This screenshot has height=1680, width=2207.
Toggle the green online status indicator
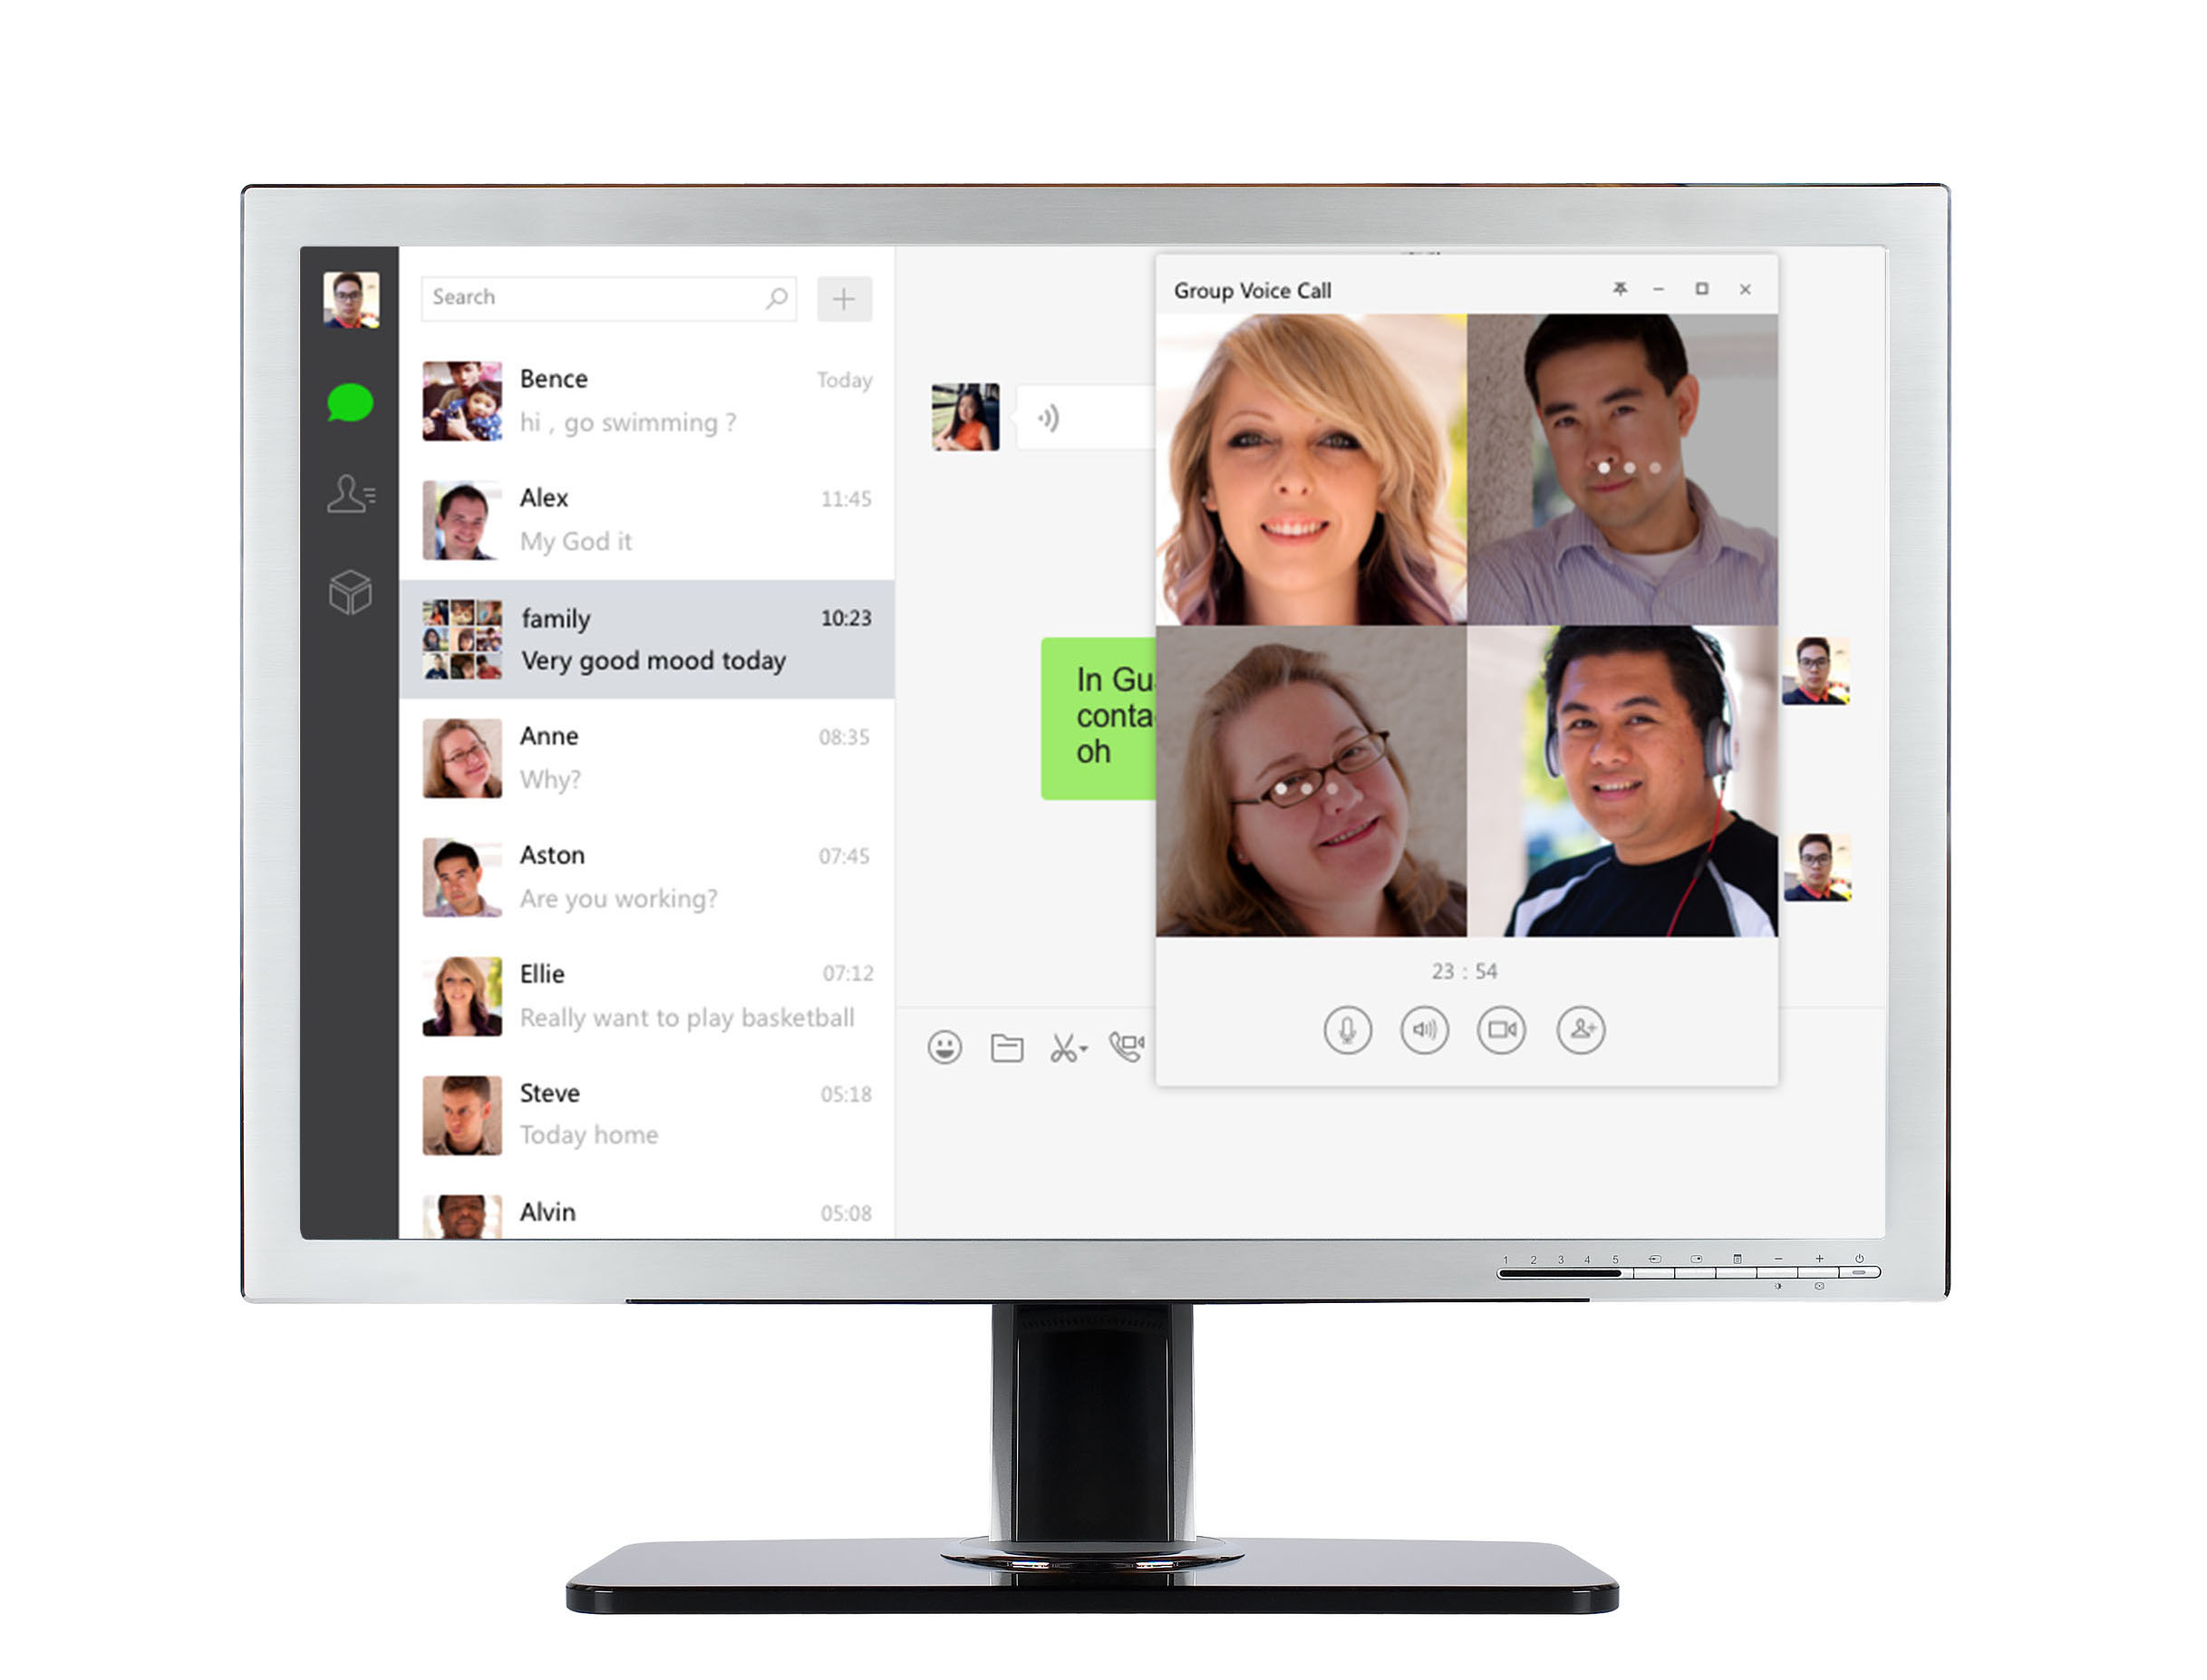350,402
